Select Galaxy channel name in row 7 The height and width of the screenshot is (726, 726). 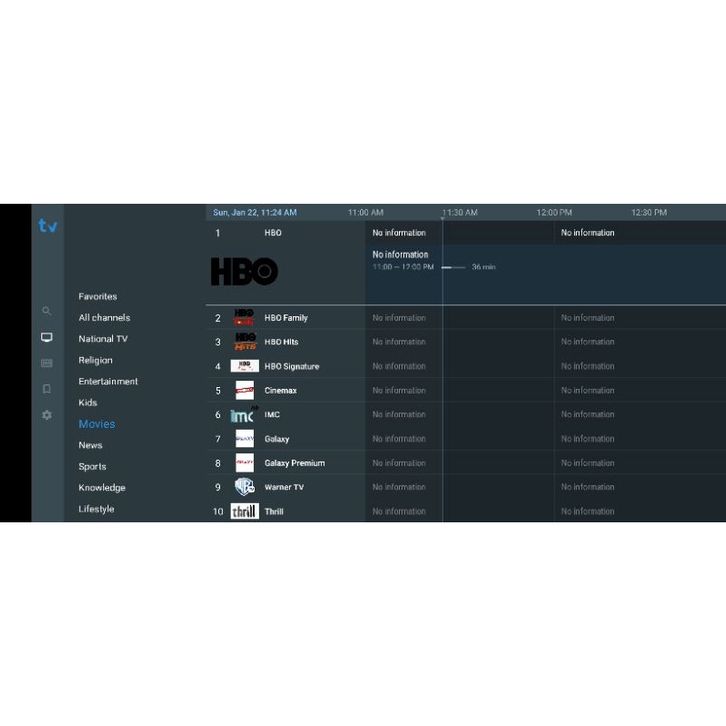(x=276, y=439)
